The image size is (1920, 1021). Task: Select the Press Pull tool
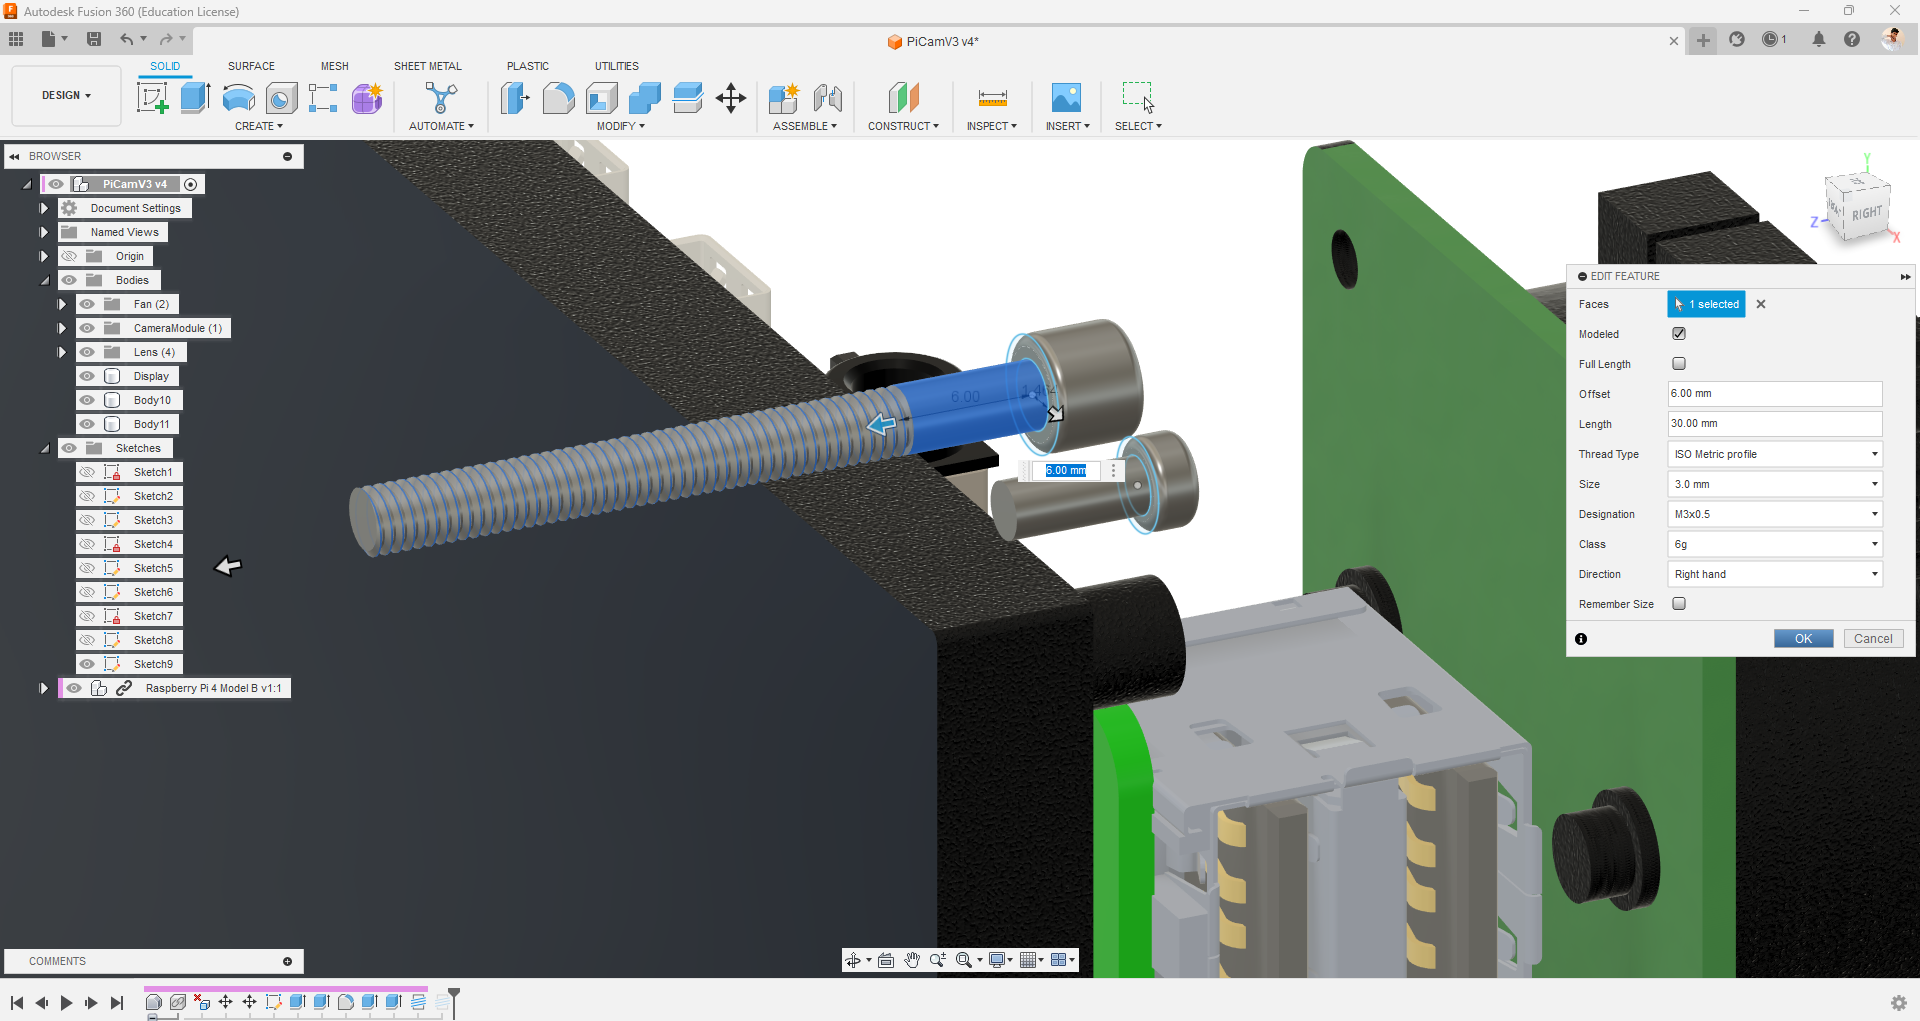(x=515, y=98)
